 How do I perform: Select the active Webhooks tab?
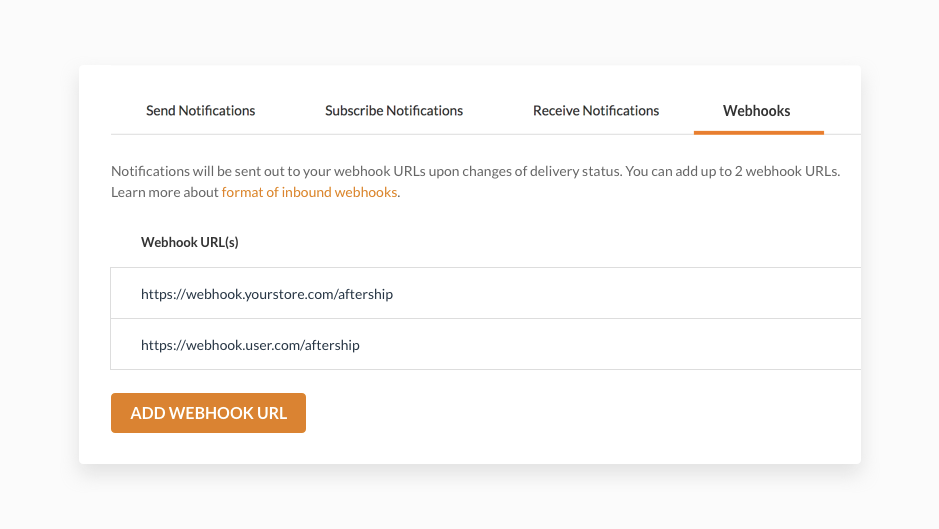757,111
